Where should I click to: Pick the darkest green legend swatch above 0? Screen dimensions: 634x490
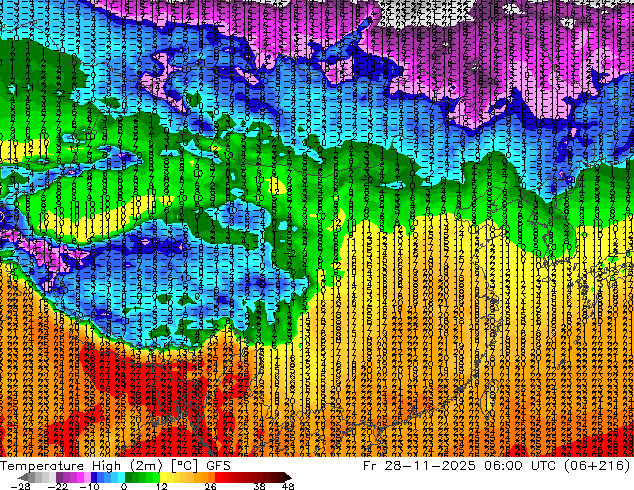[128, 477]
